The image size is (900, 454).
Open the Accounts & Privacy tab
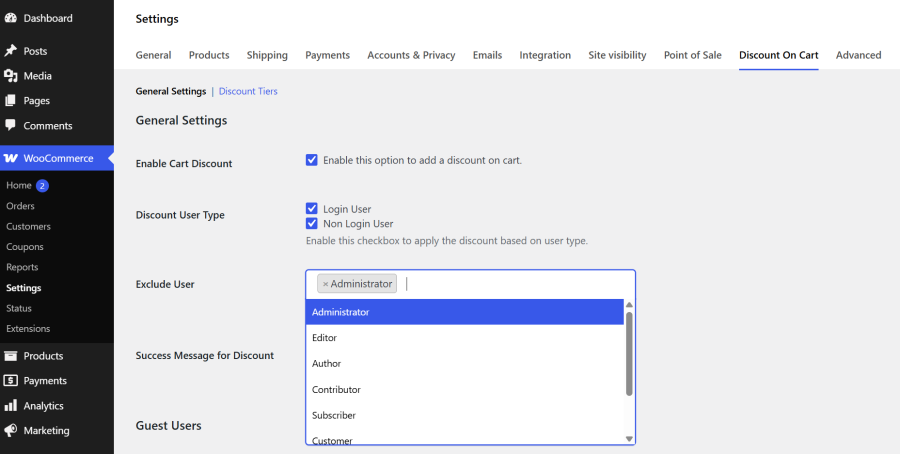(411, 55)
